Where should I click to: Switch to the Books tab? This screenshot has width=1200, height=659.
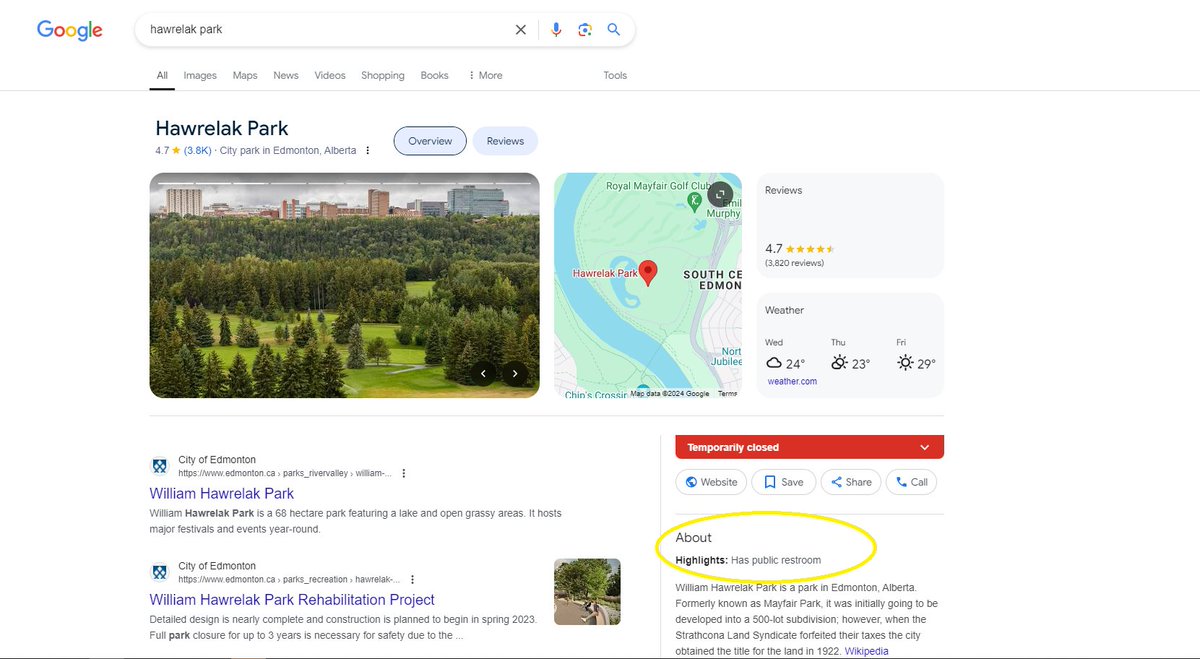(x=434, y=75)
